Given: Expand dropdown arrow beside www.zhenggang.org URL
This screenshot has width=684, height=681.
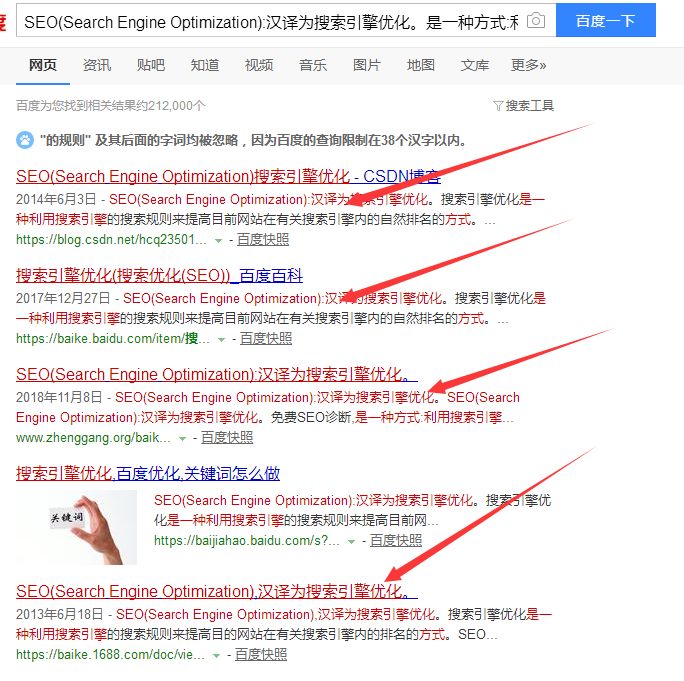Looking at the screenshot, I should [x=182, y=438].
